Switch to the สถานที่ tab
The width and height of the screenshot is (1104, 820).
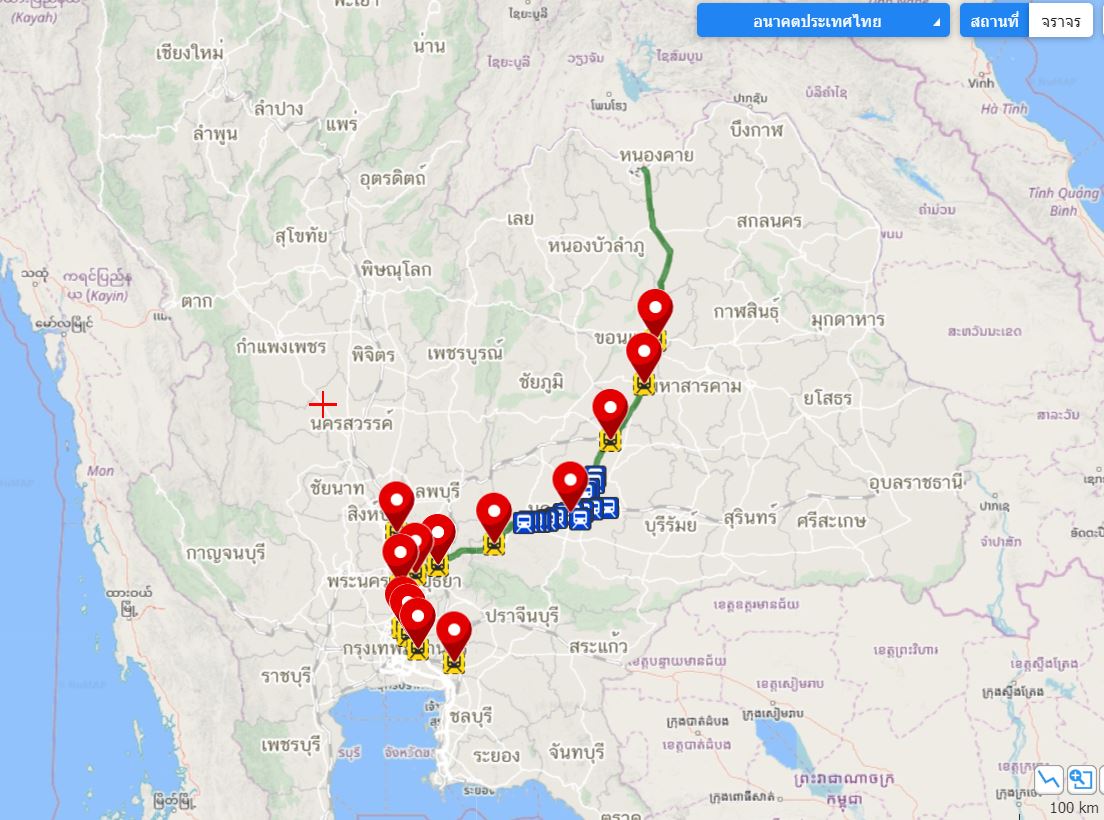tap(994, 21)
